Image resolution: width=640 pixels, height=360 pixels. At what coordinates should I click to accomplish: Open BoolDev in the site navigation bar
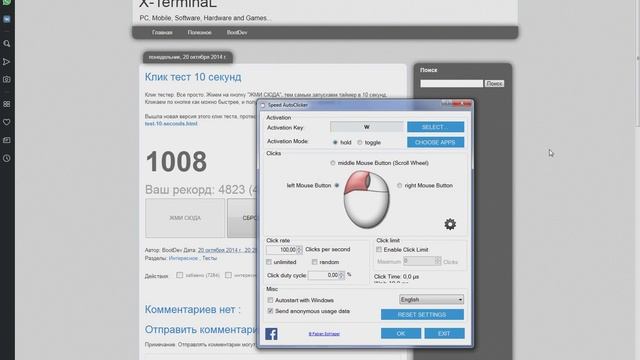point(237,32)
